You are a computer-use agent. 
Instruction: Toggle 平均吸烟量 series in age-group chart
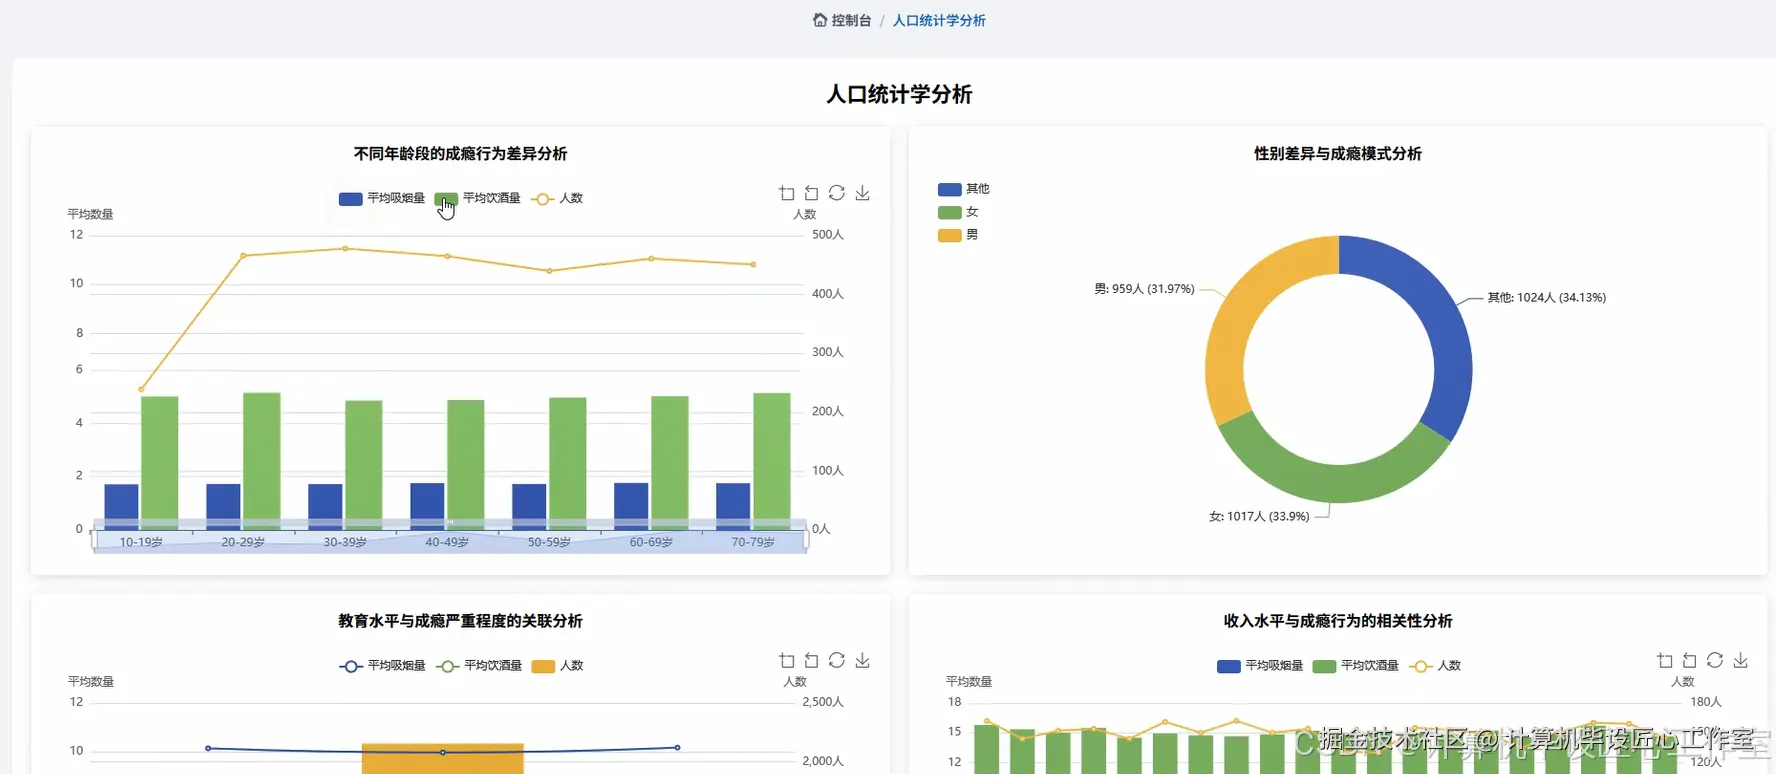[x=382, y=198]
